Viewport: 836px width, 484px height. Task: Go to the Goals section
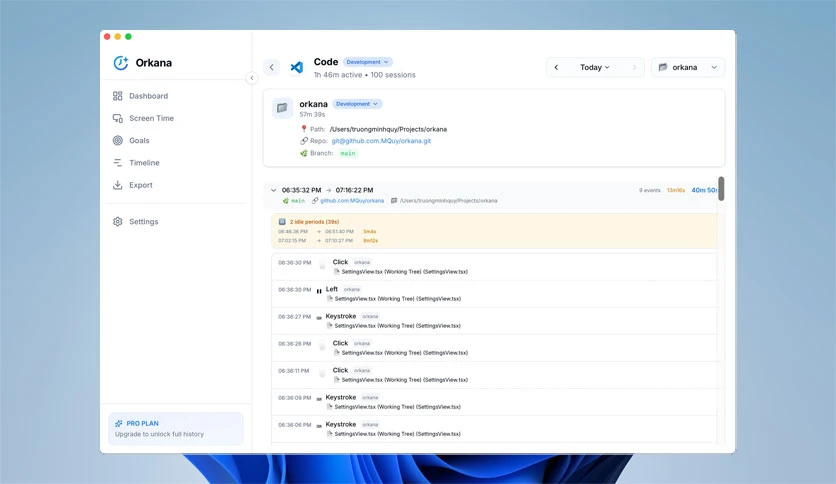[139, 141]
